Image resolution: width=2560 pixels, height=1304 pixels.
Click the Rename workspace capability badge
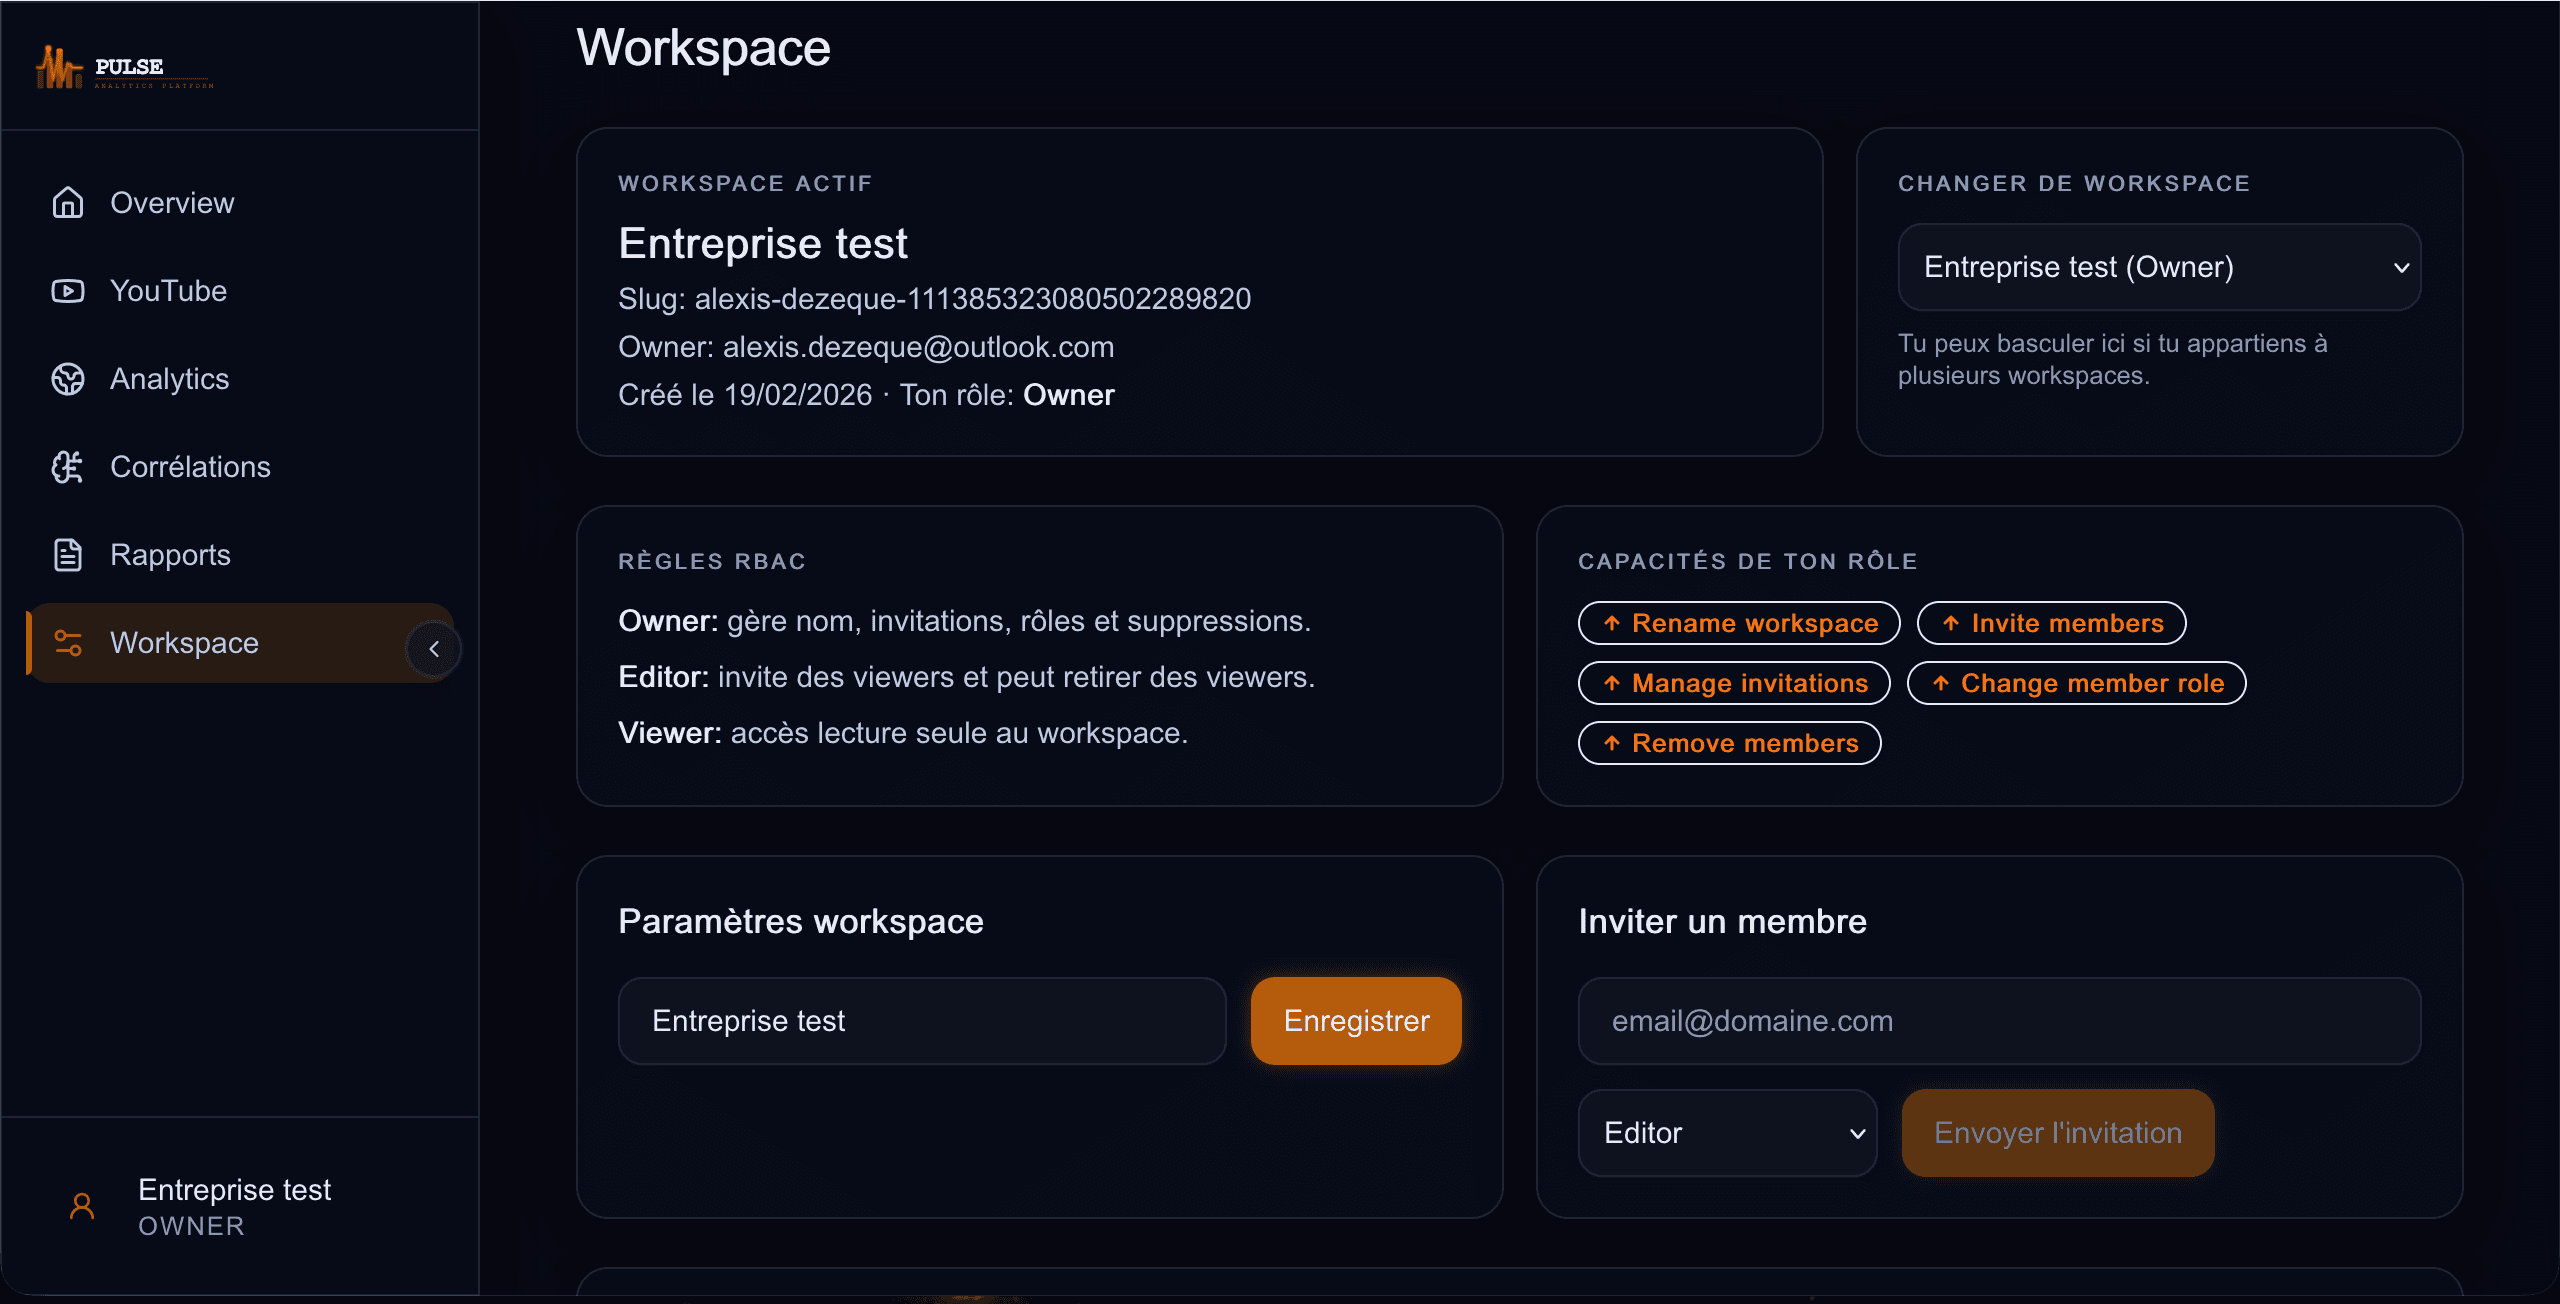(1738, 623)
